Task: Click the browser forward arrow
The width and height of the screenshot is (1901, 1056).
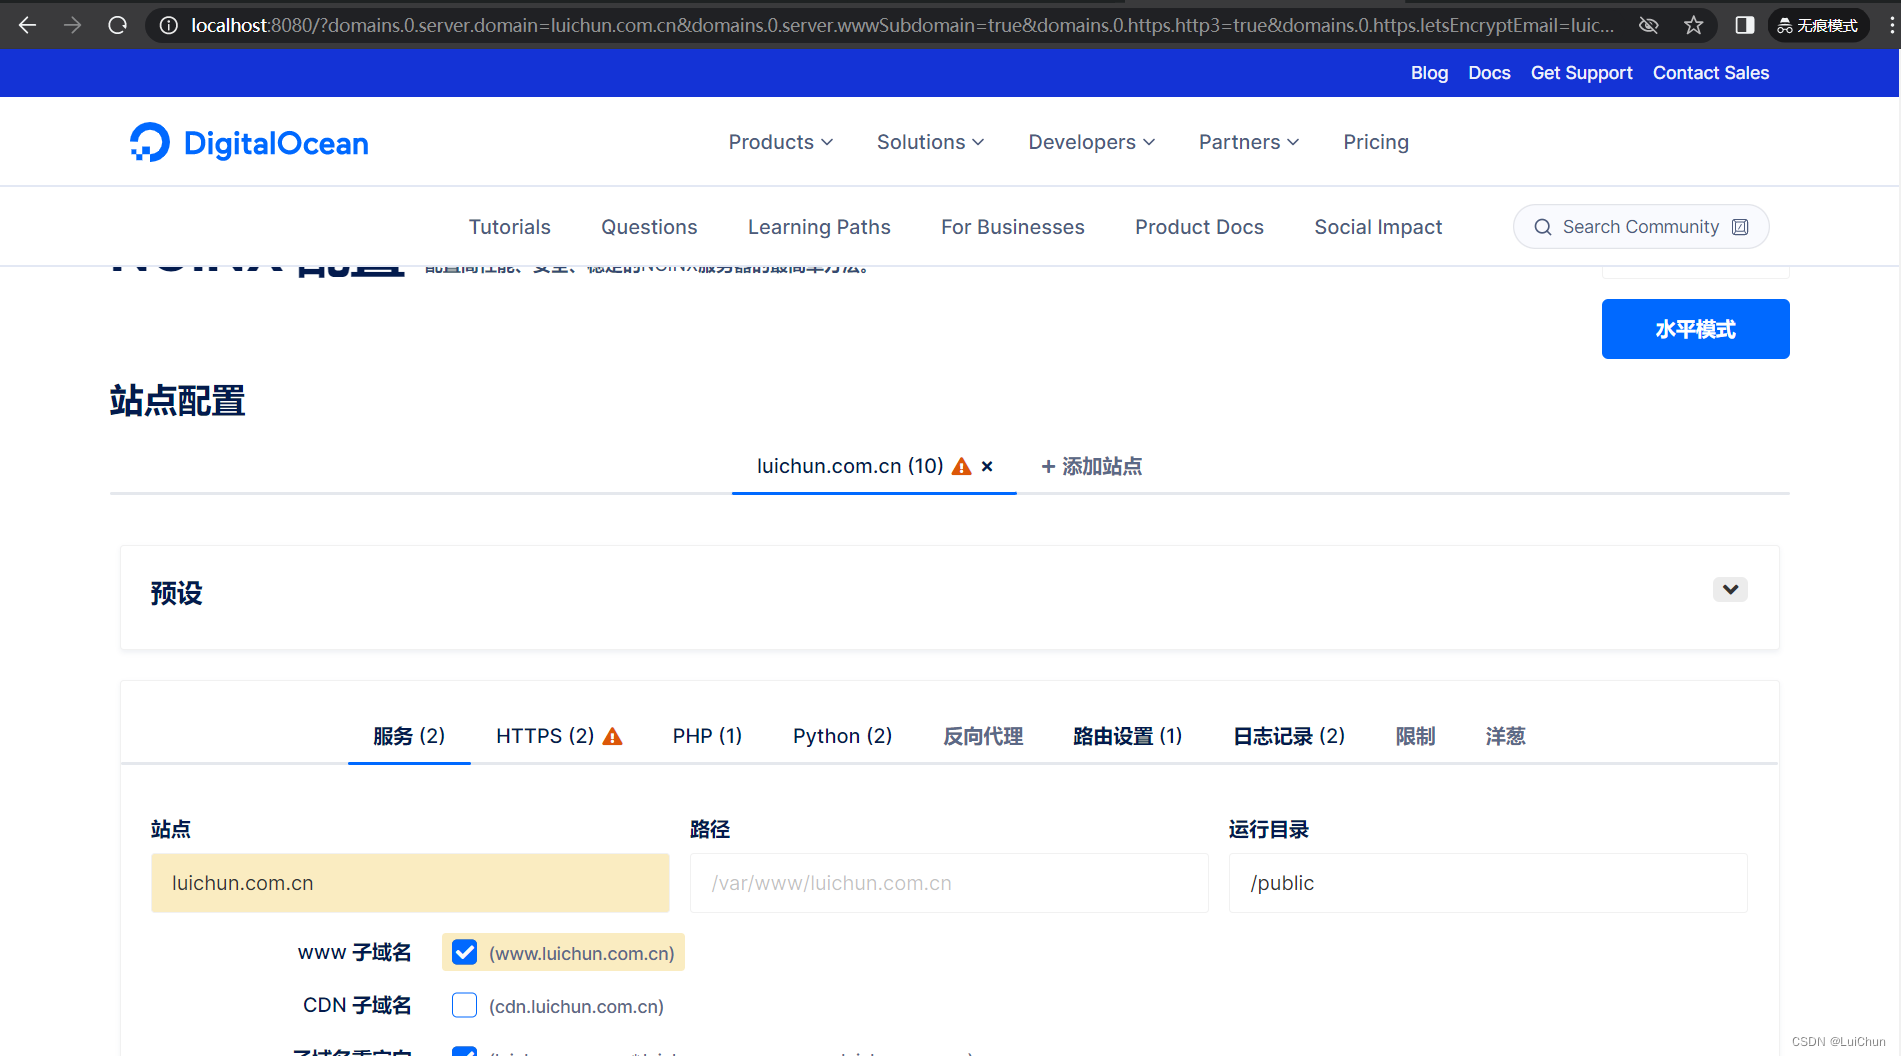Action: coord(72,25)
